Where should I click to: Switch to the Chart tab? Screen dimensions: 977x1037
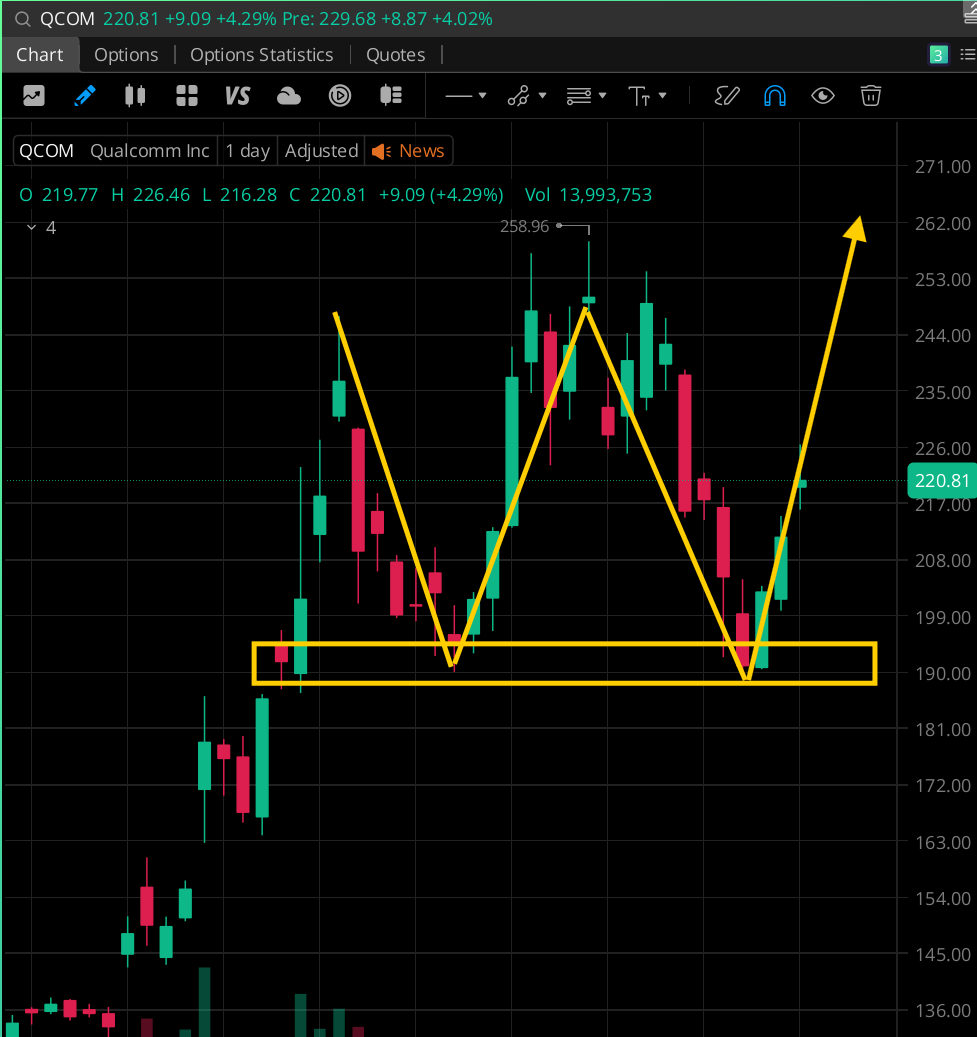point(40,55)
